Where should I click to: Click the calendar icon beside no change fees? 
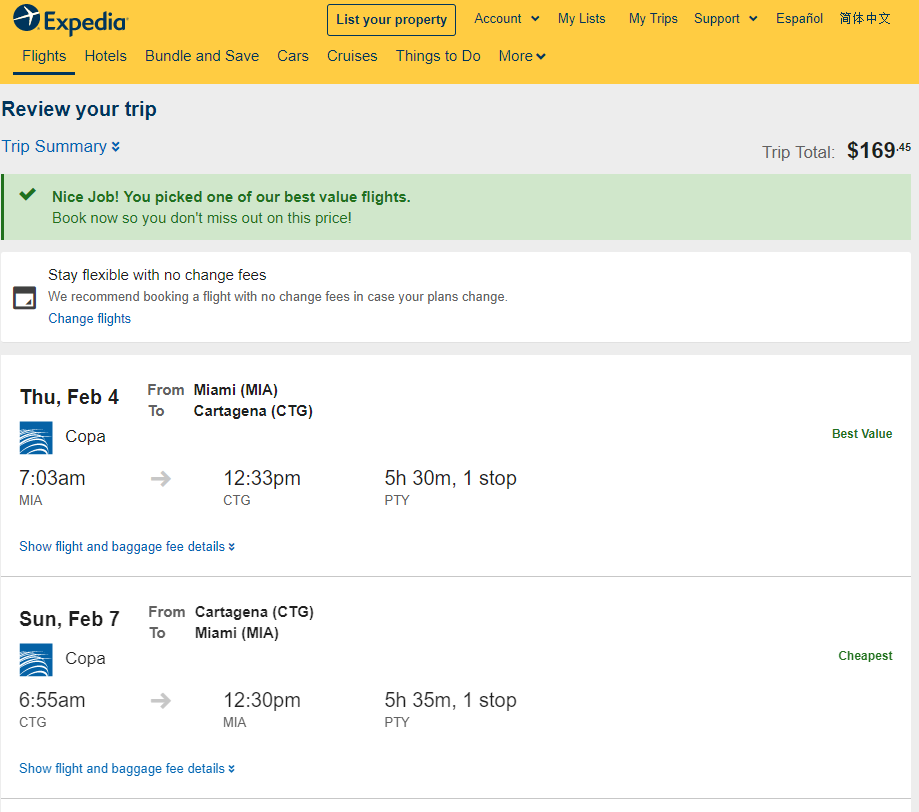[x=25, y=298]
